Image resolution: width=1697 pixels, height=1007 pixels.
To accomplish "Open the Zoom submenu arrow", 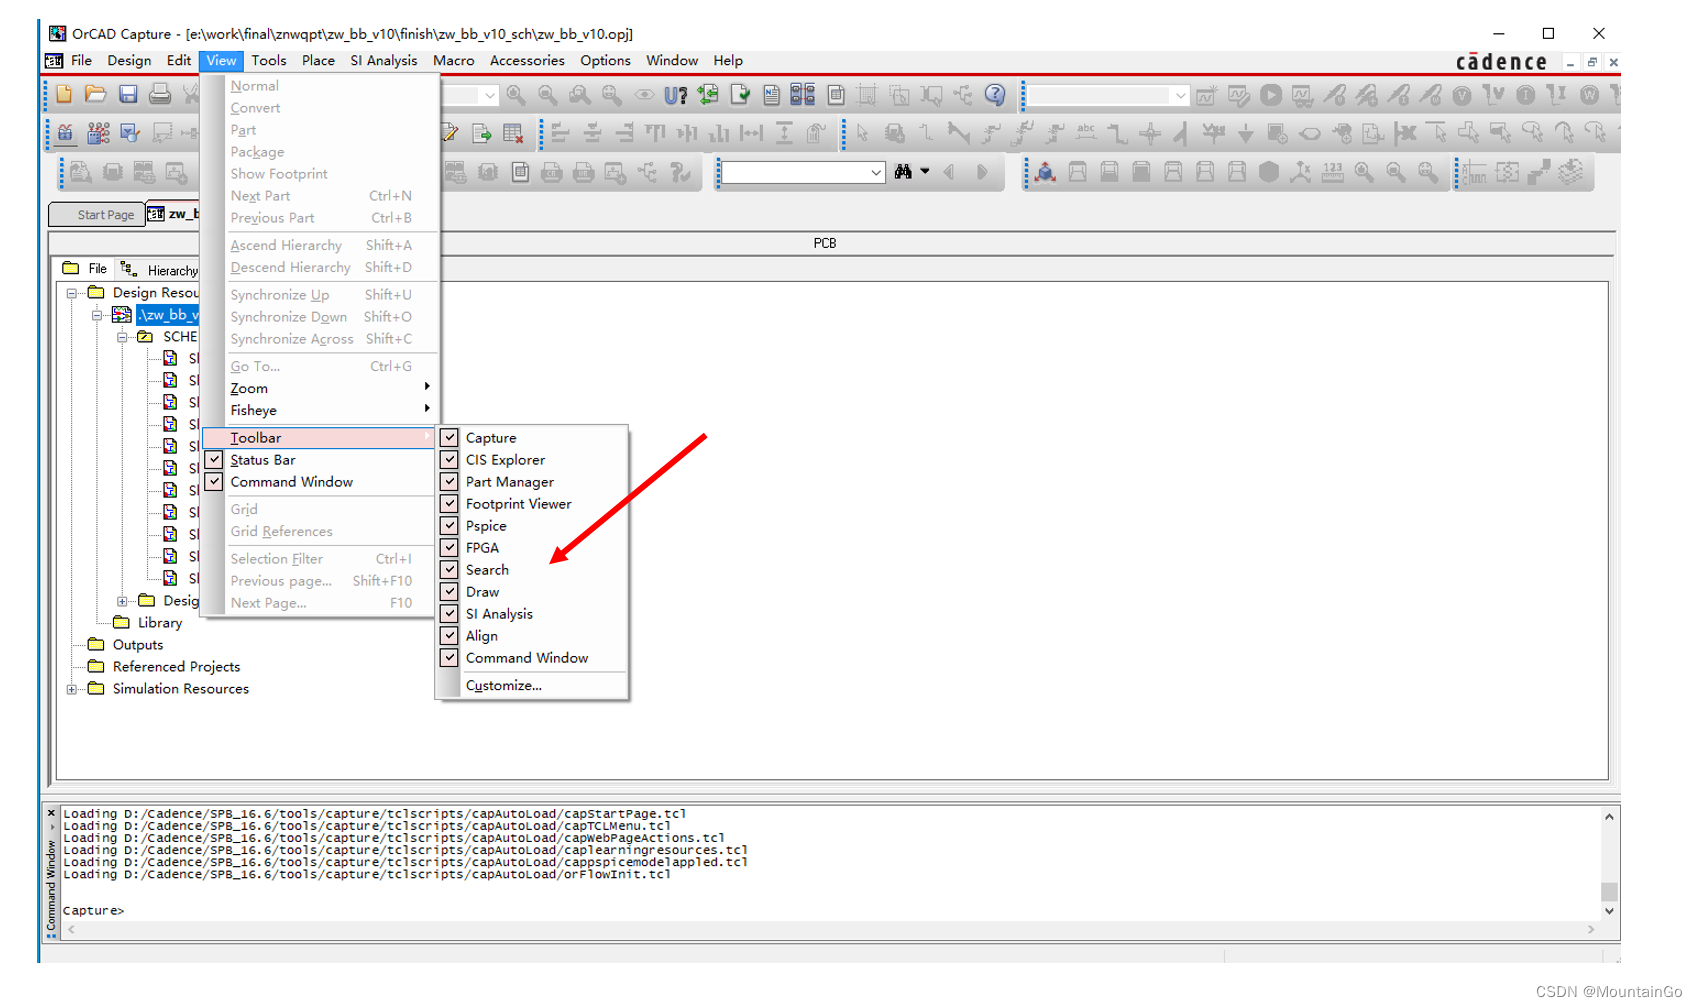I will point(427,388).
